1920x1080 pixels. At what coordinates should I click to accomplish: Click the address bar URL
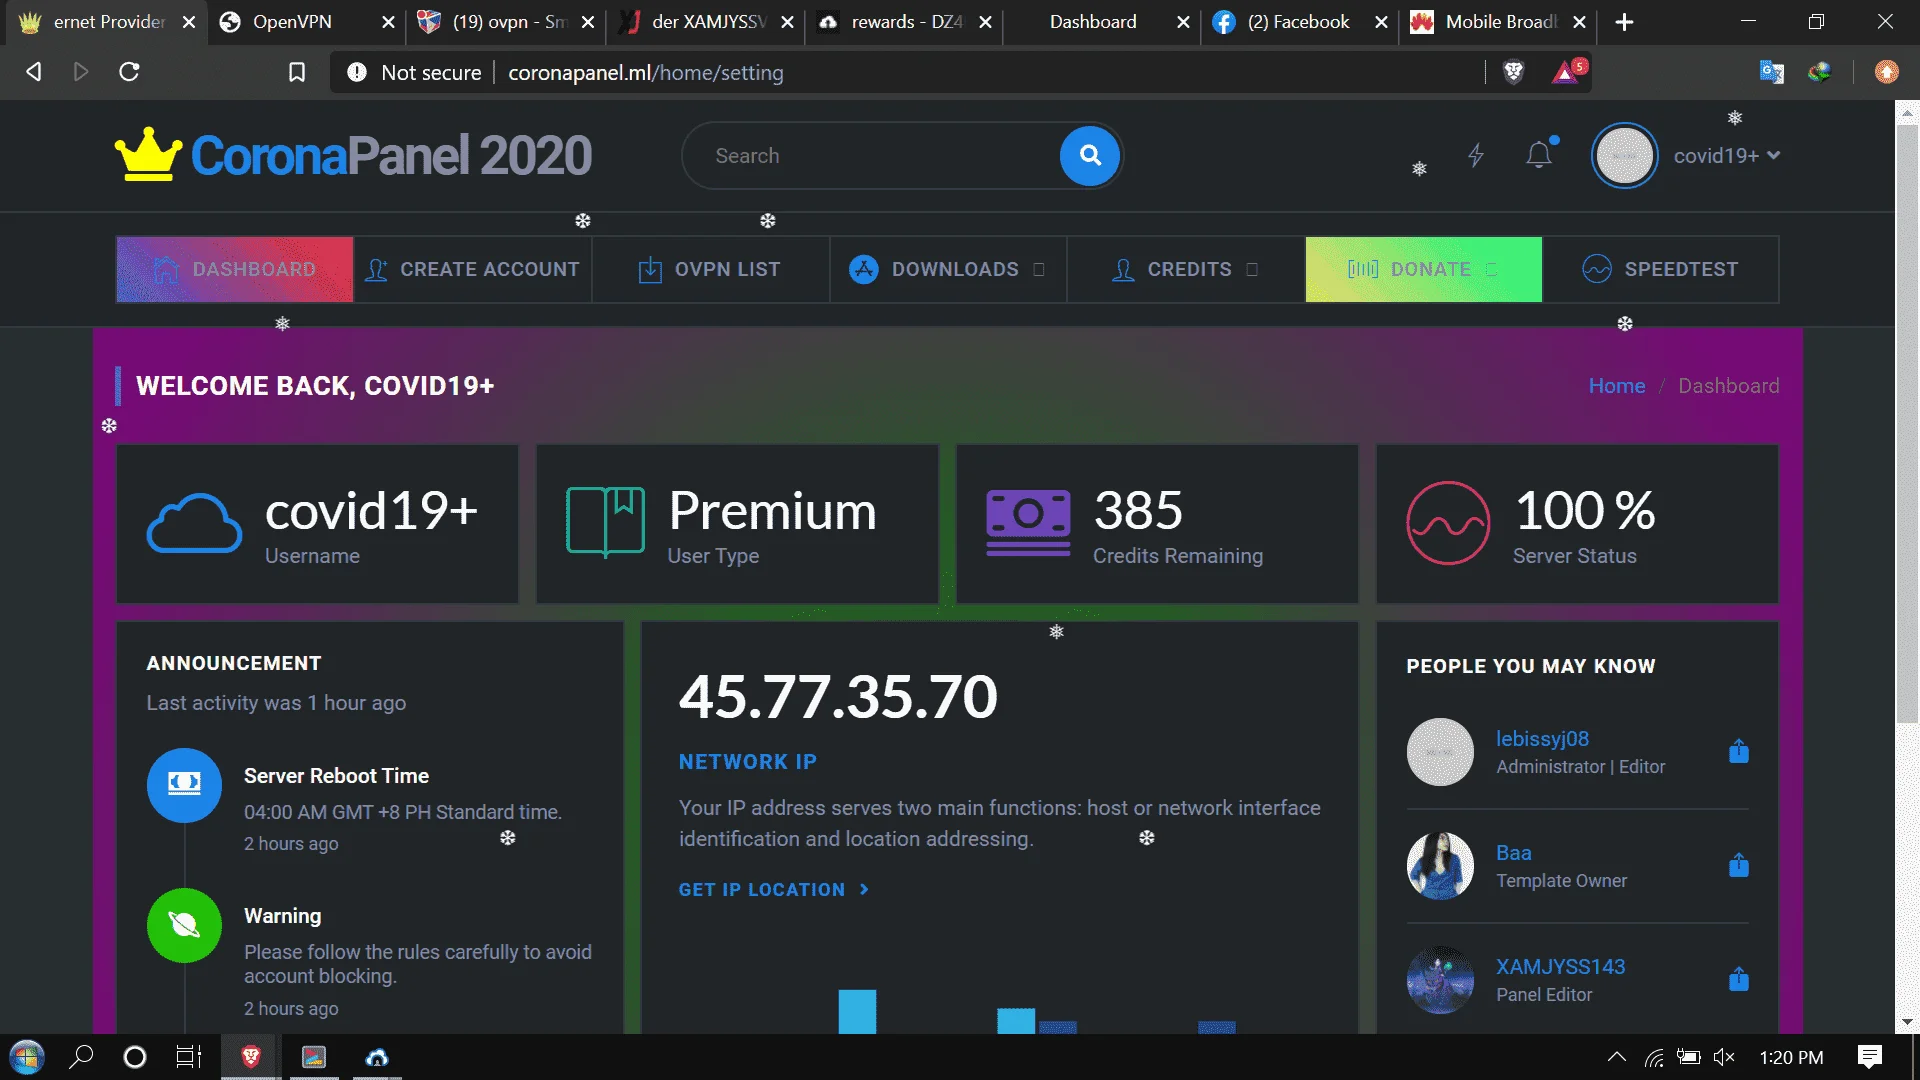[x=646, y=73]
